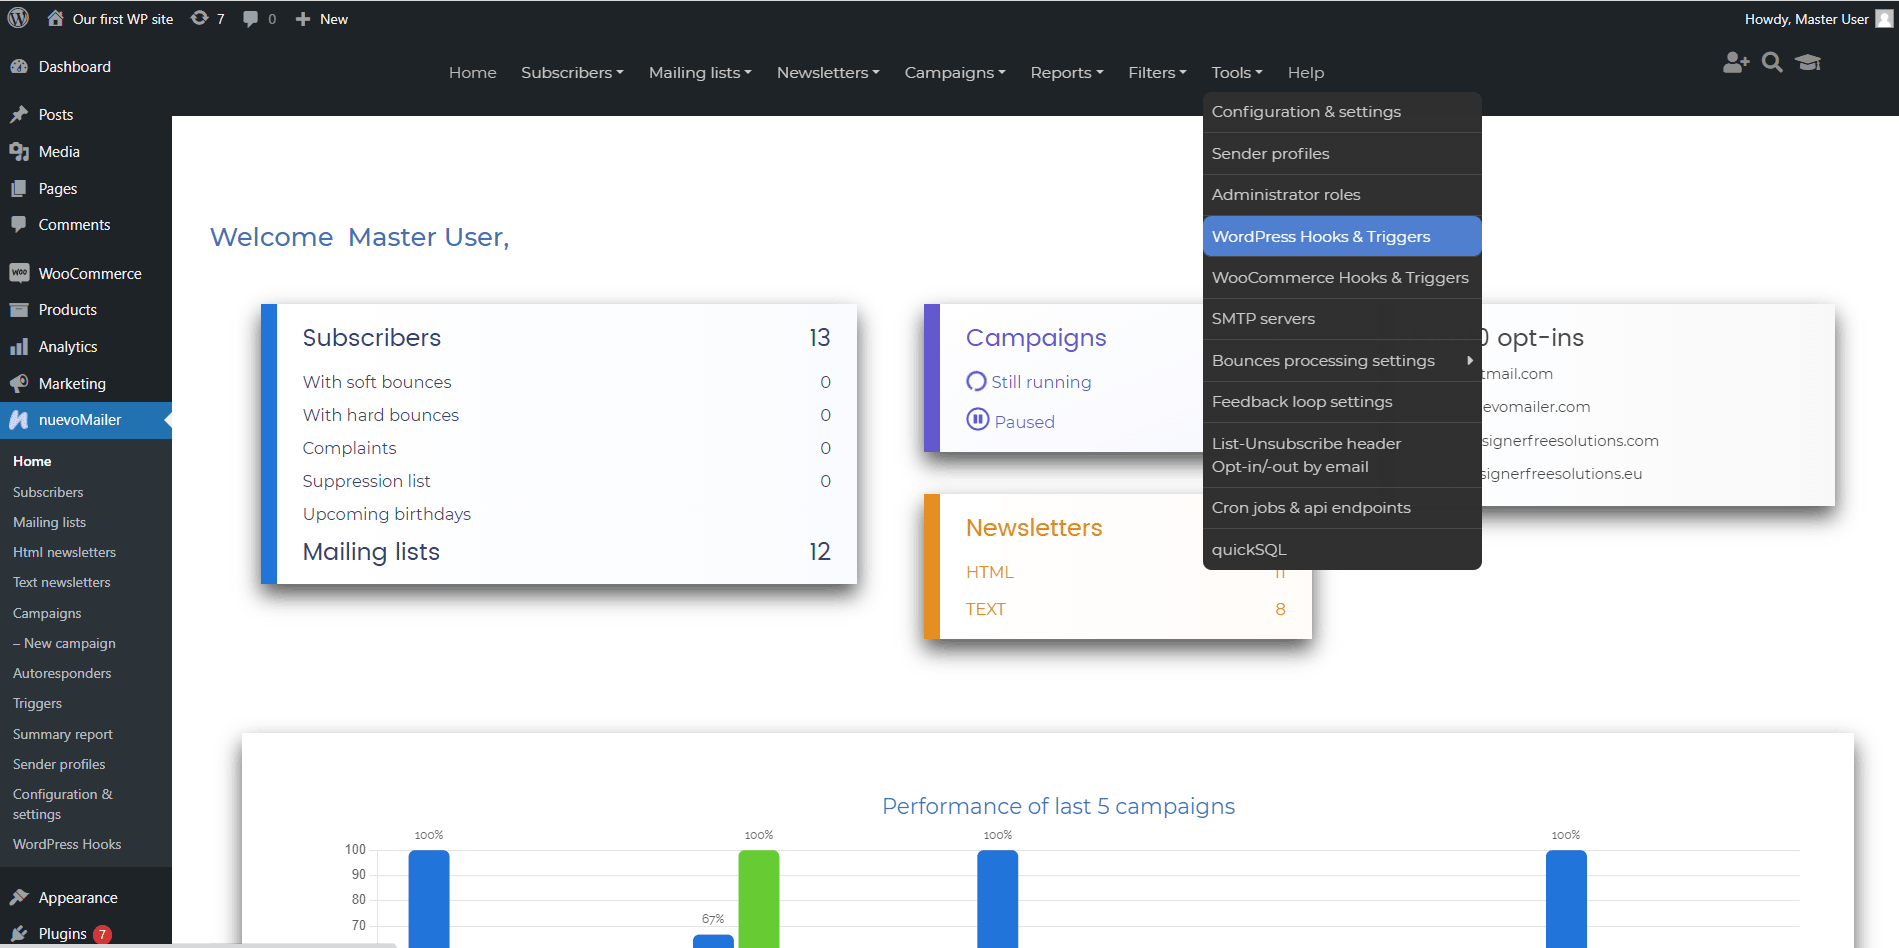The height and width of the screenshot is (948, 1899).
Task: Expand the Mailing lists dropdown menu
Action: coord(700,72)
